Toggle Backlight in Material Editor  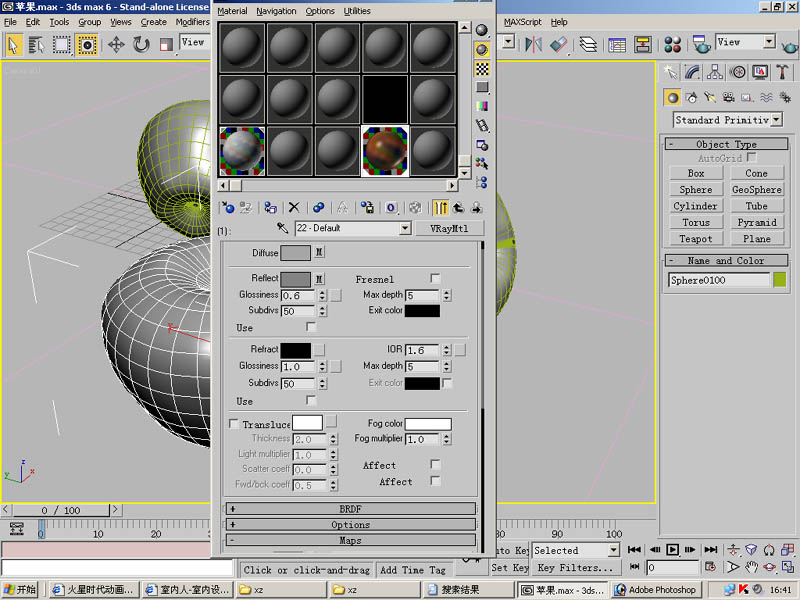point(482,49)
